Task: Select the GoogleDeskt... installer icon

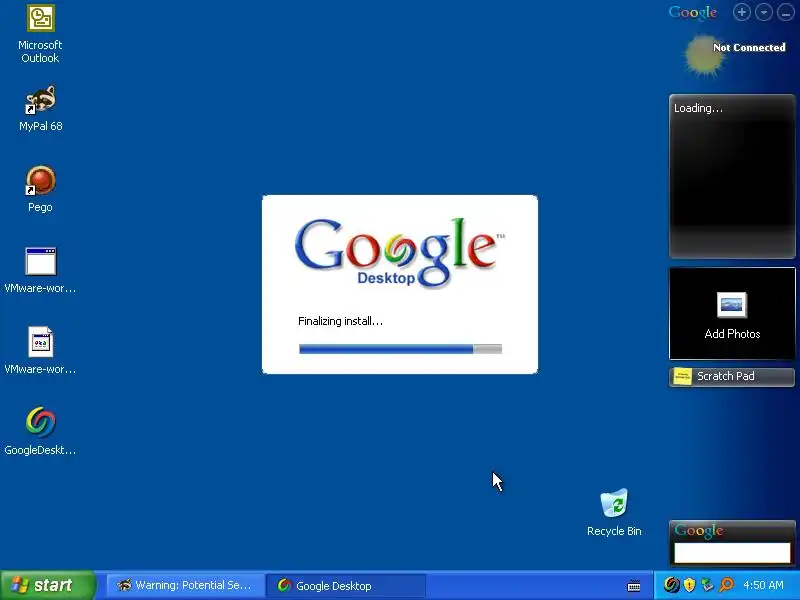Action: (40, 422)
